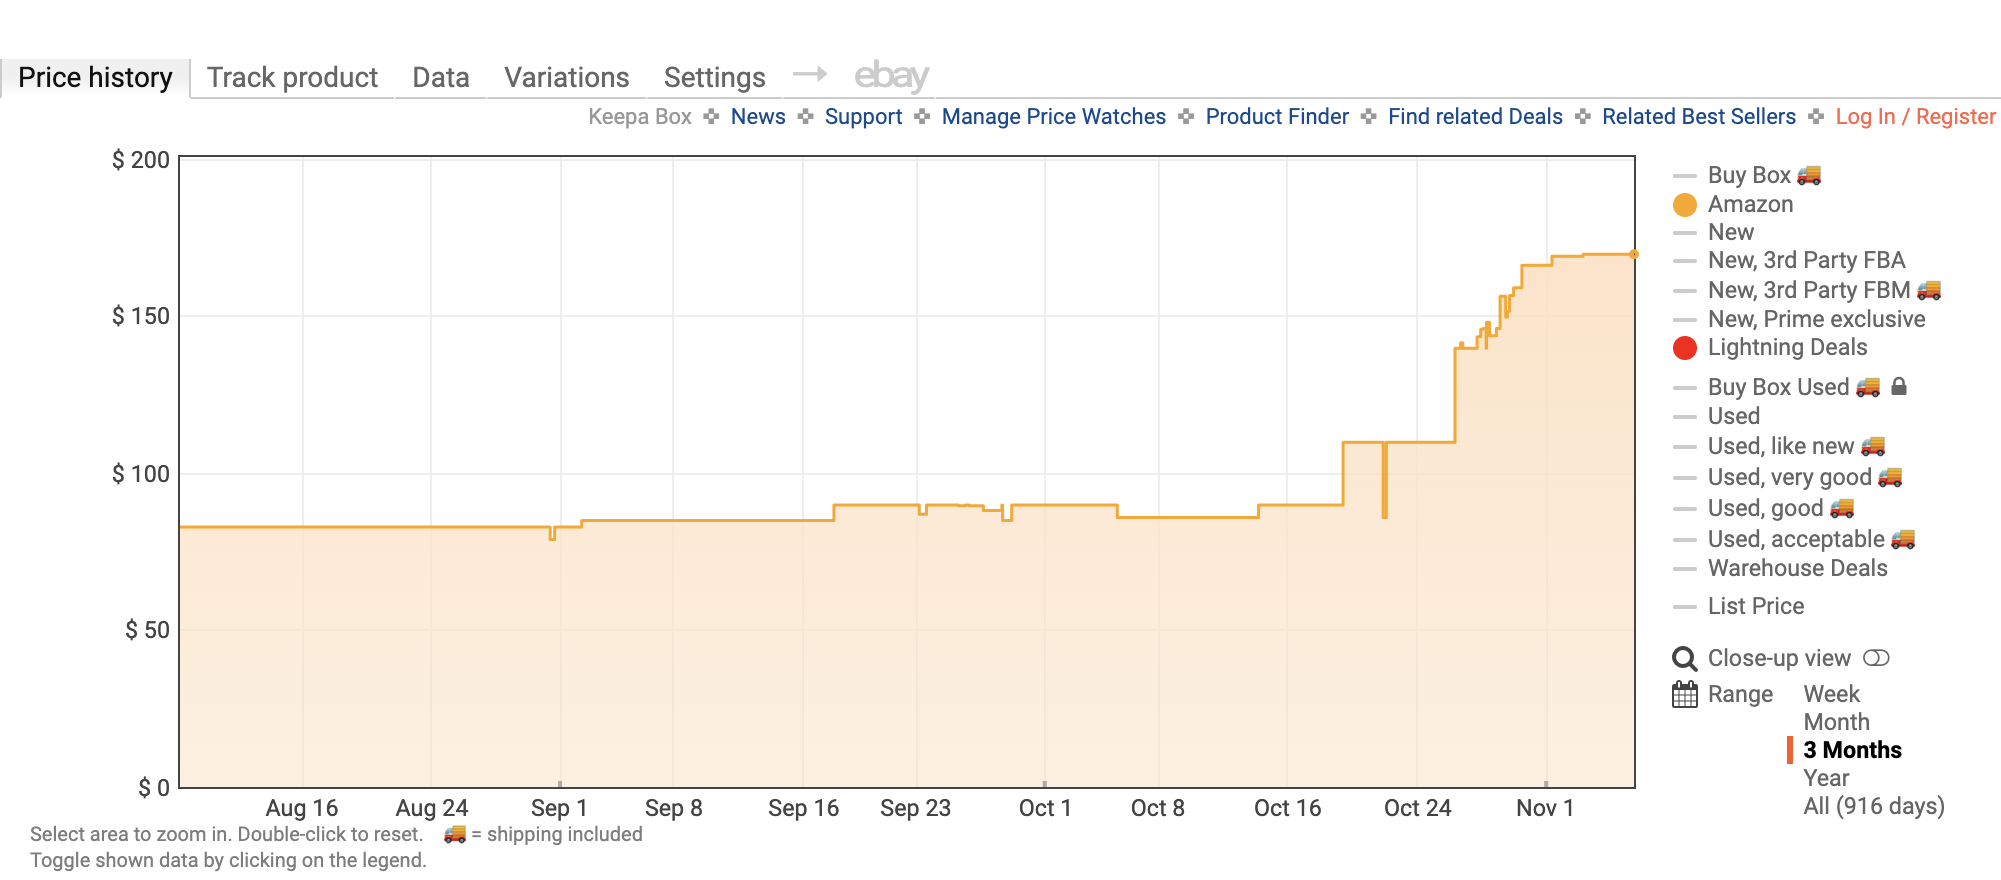Toggle Used, like new series
Screen dimensions: 2001x880
pyautogui.click(x=1780, y=446)
